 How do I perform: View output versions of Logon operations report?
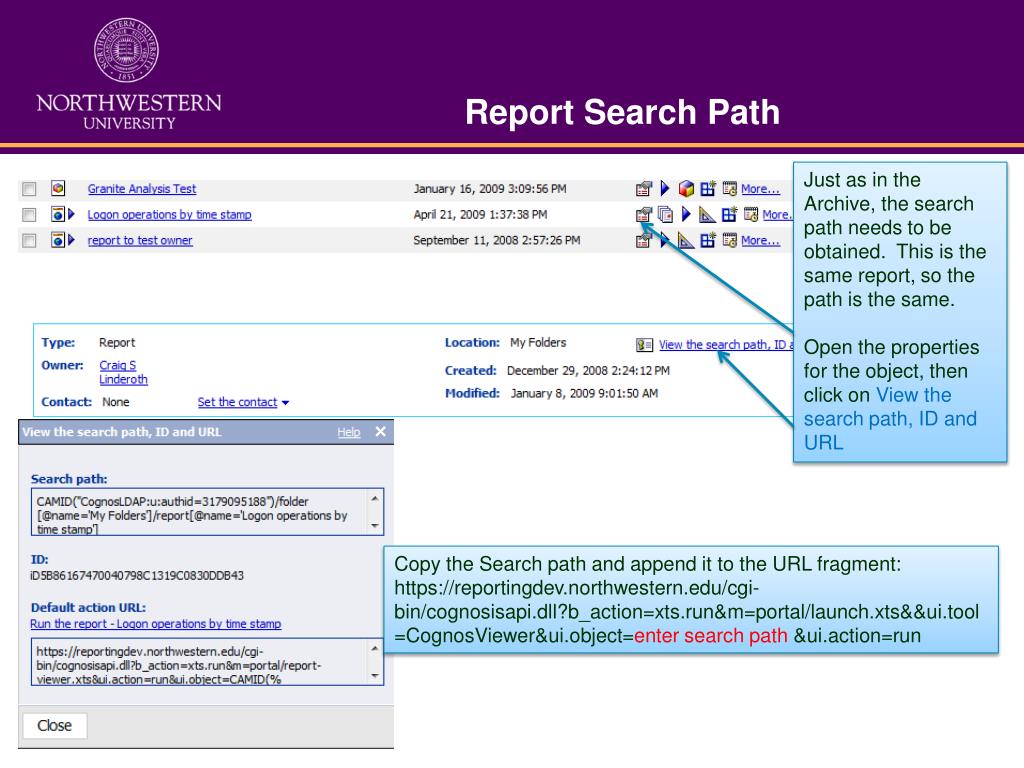click(665, 214)
